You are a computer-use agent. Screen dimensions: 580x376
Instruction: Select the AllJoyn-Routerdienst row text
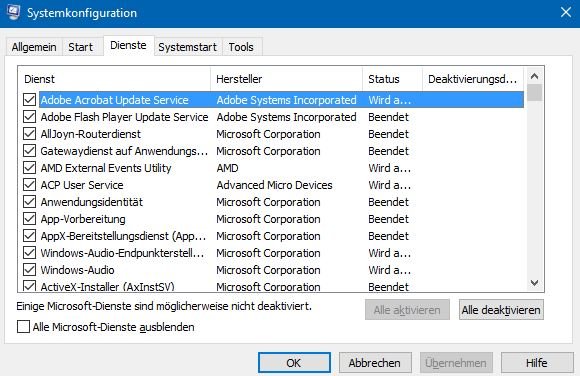click(x=91, y=134)
